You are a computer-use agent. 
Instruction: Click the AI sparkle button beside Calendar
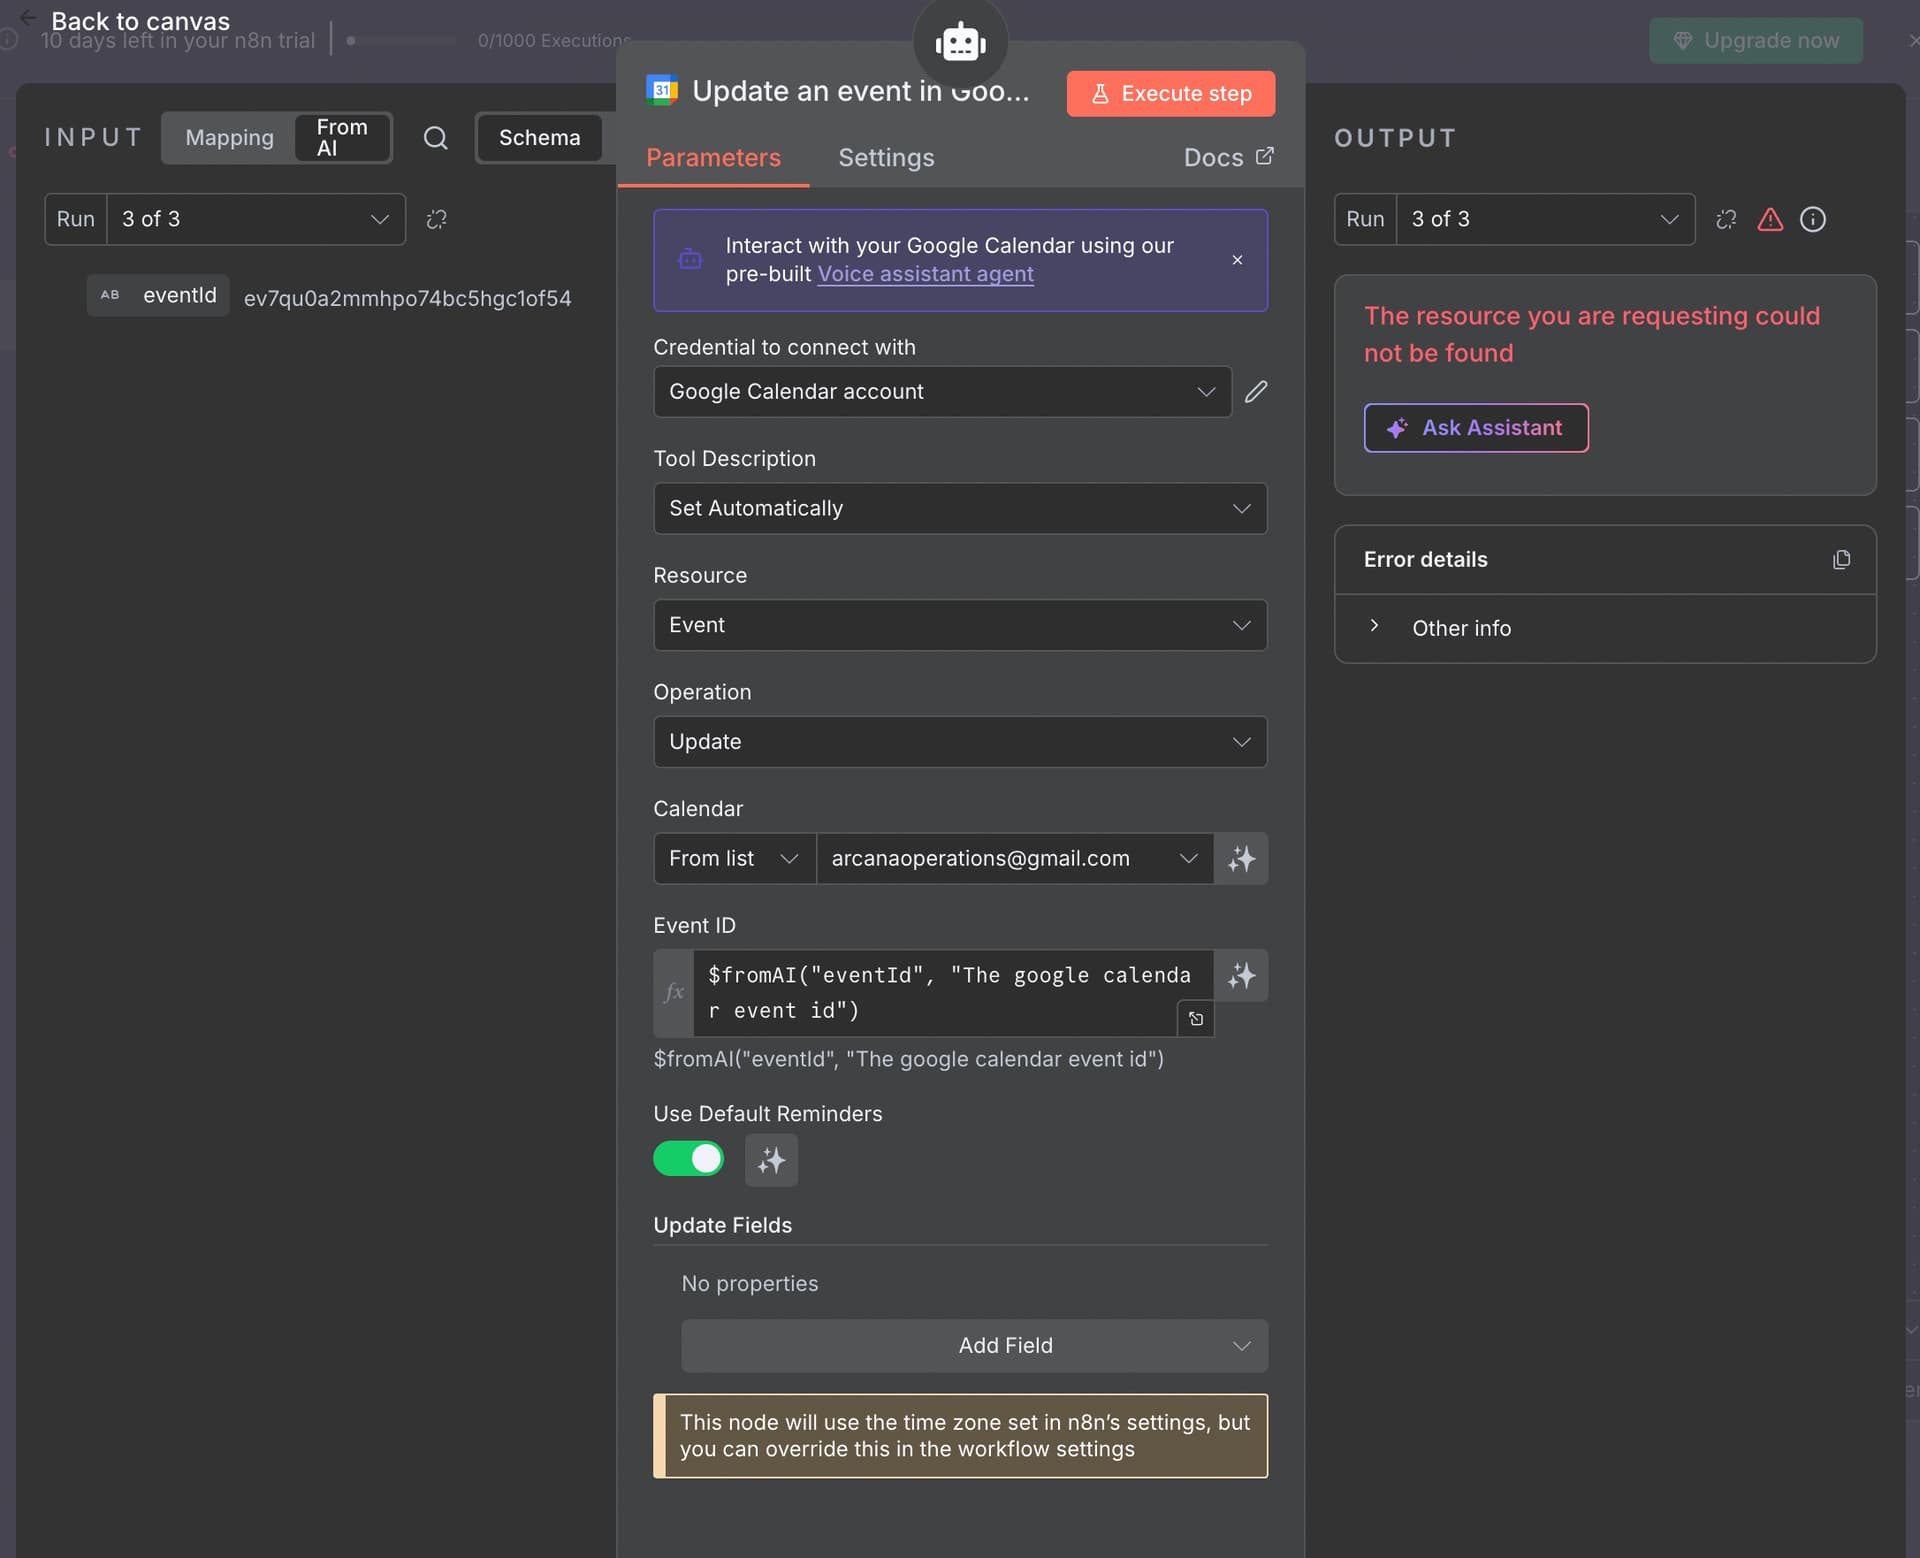coord(1241,859)
